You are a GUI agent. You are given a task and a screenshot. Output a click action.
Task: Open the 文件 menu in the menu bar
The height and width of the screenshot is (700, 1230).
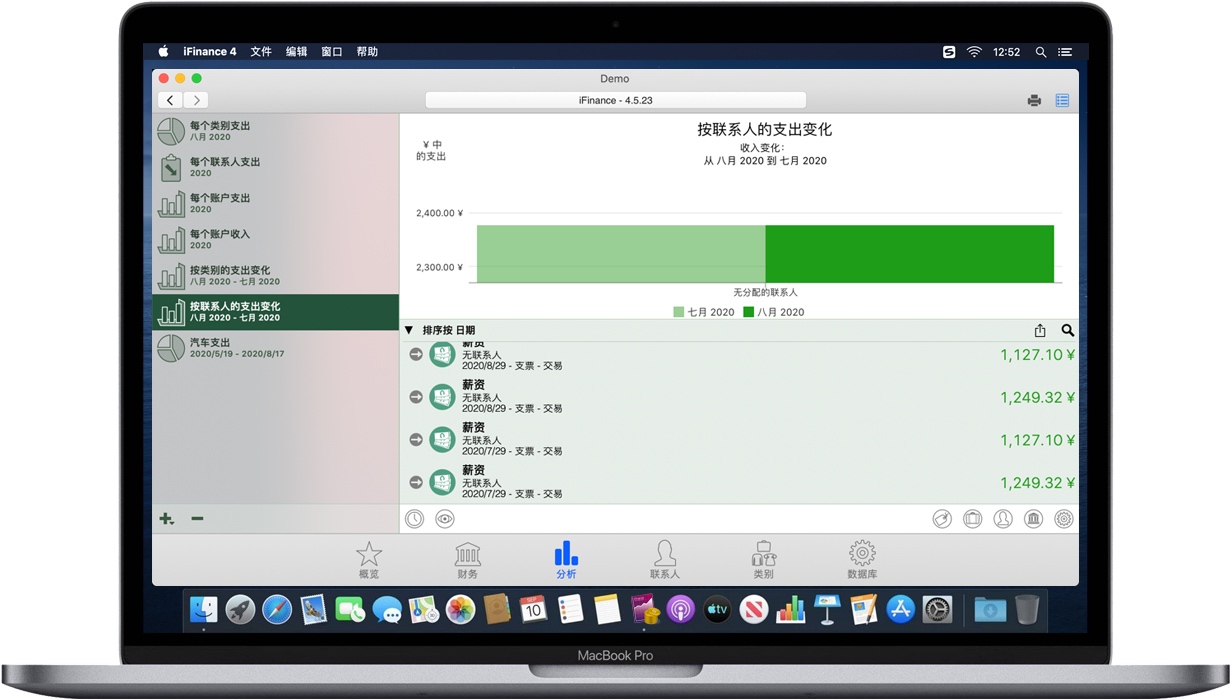pyautogui.click(x=261, y=51)
